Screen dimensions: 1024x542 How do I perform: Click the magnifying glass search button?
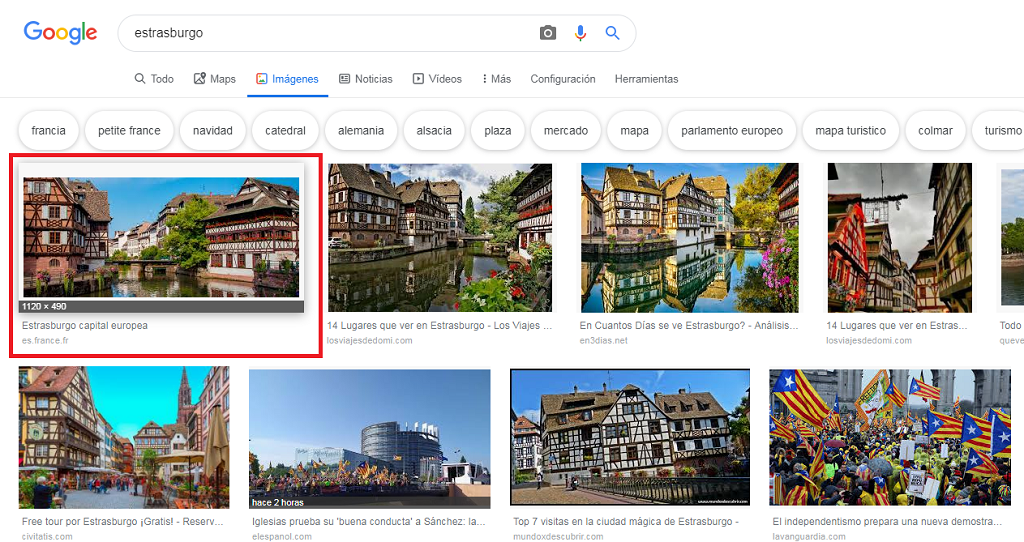click(612, 33)
